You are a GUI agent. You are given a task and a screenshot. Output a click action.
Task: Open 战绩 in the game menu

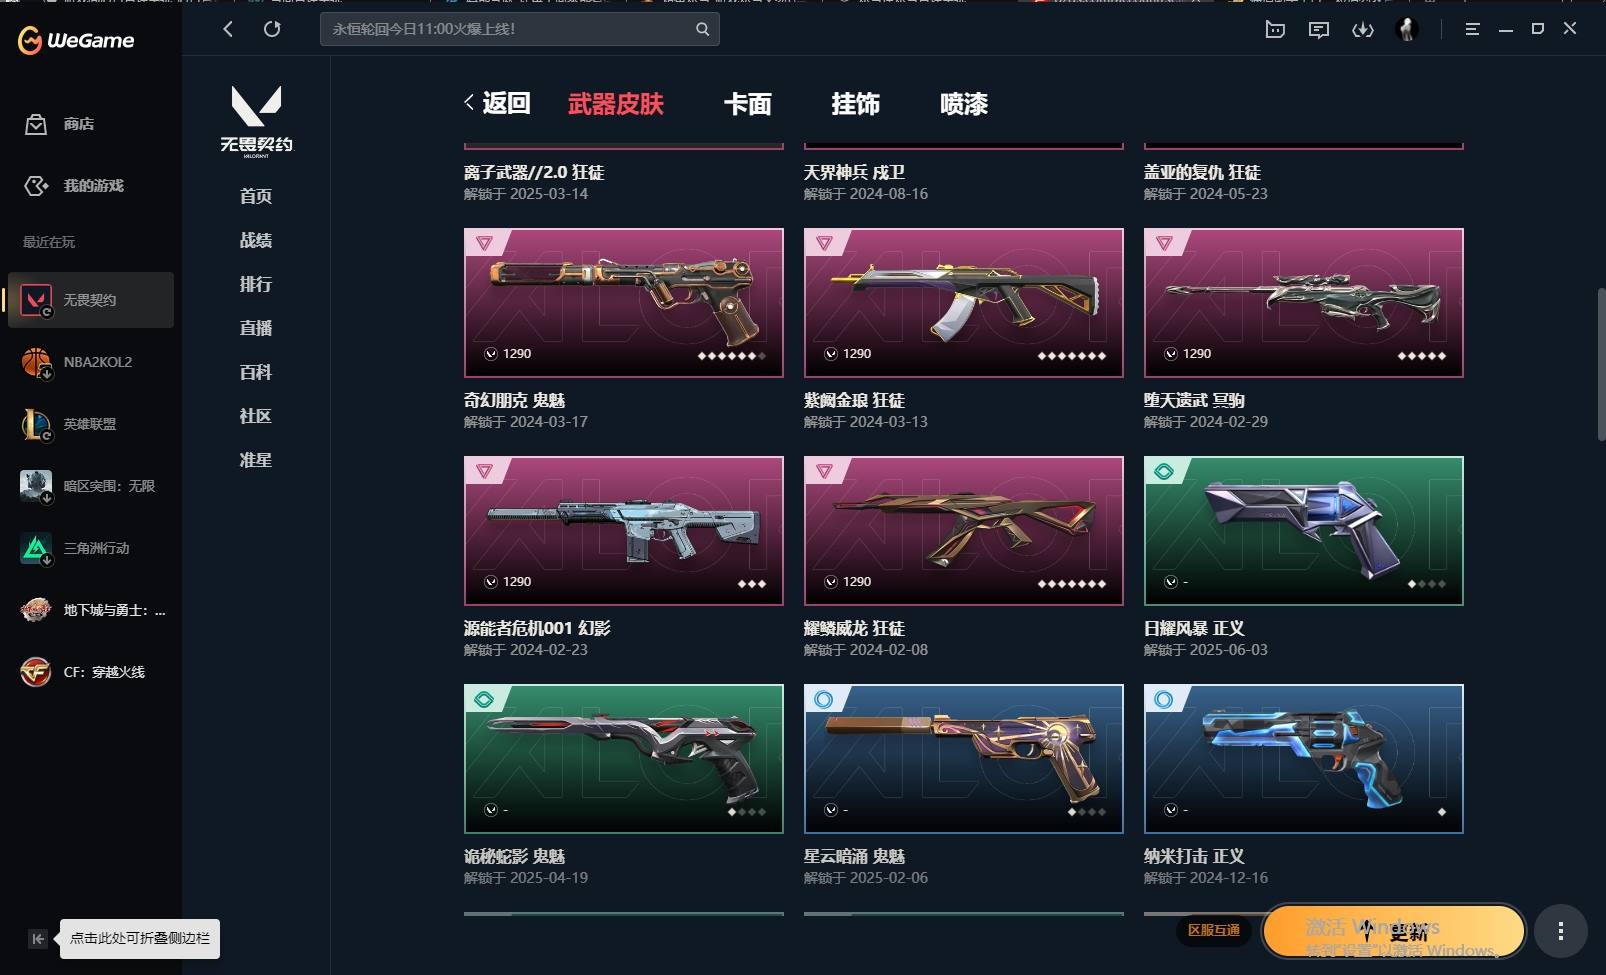(256, 240)
